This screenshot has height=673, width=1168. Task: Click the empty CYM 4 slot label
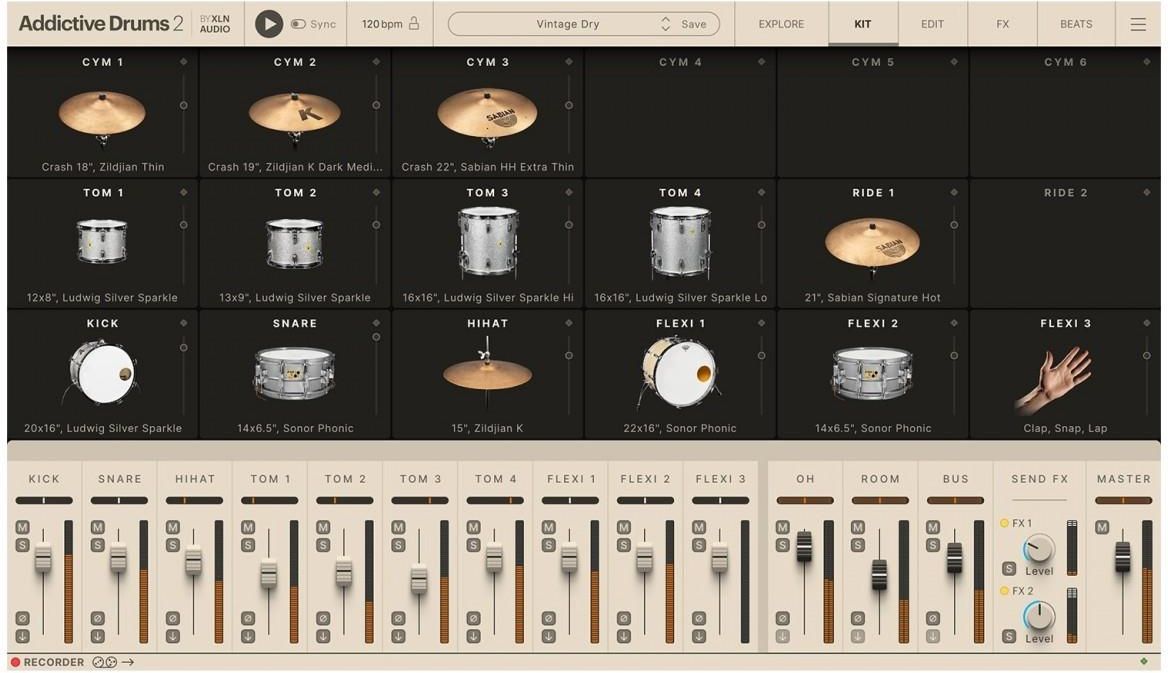[x=680, y=62]
